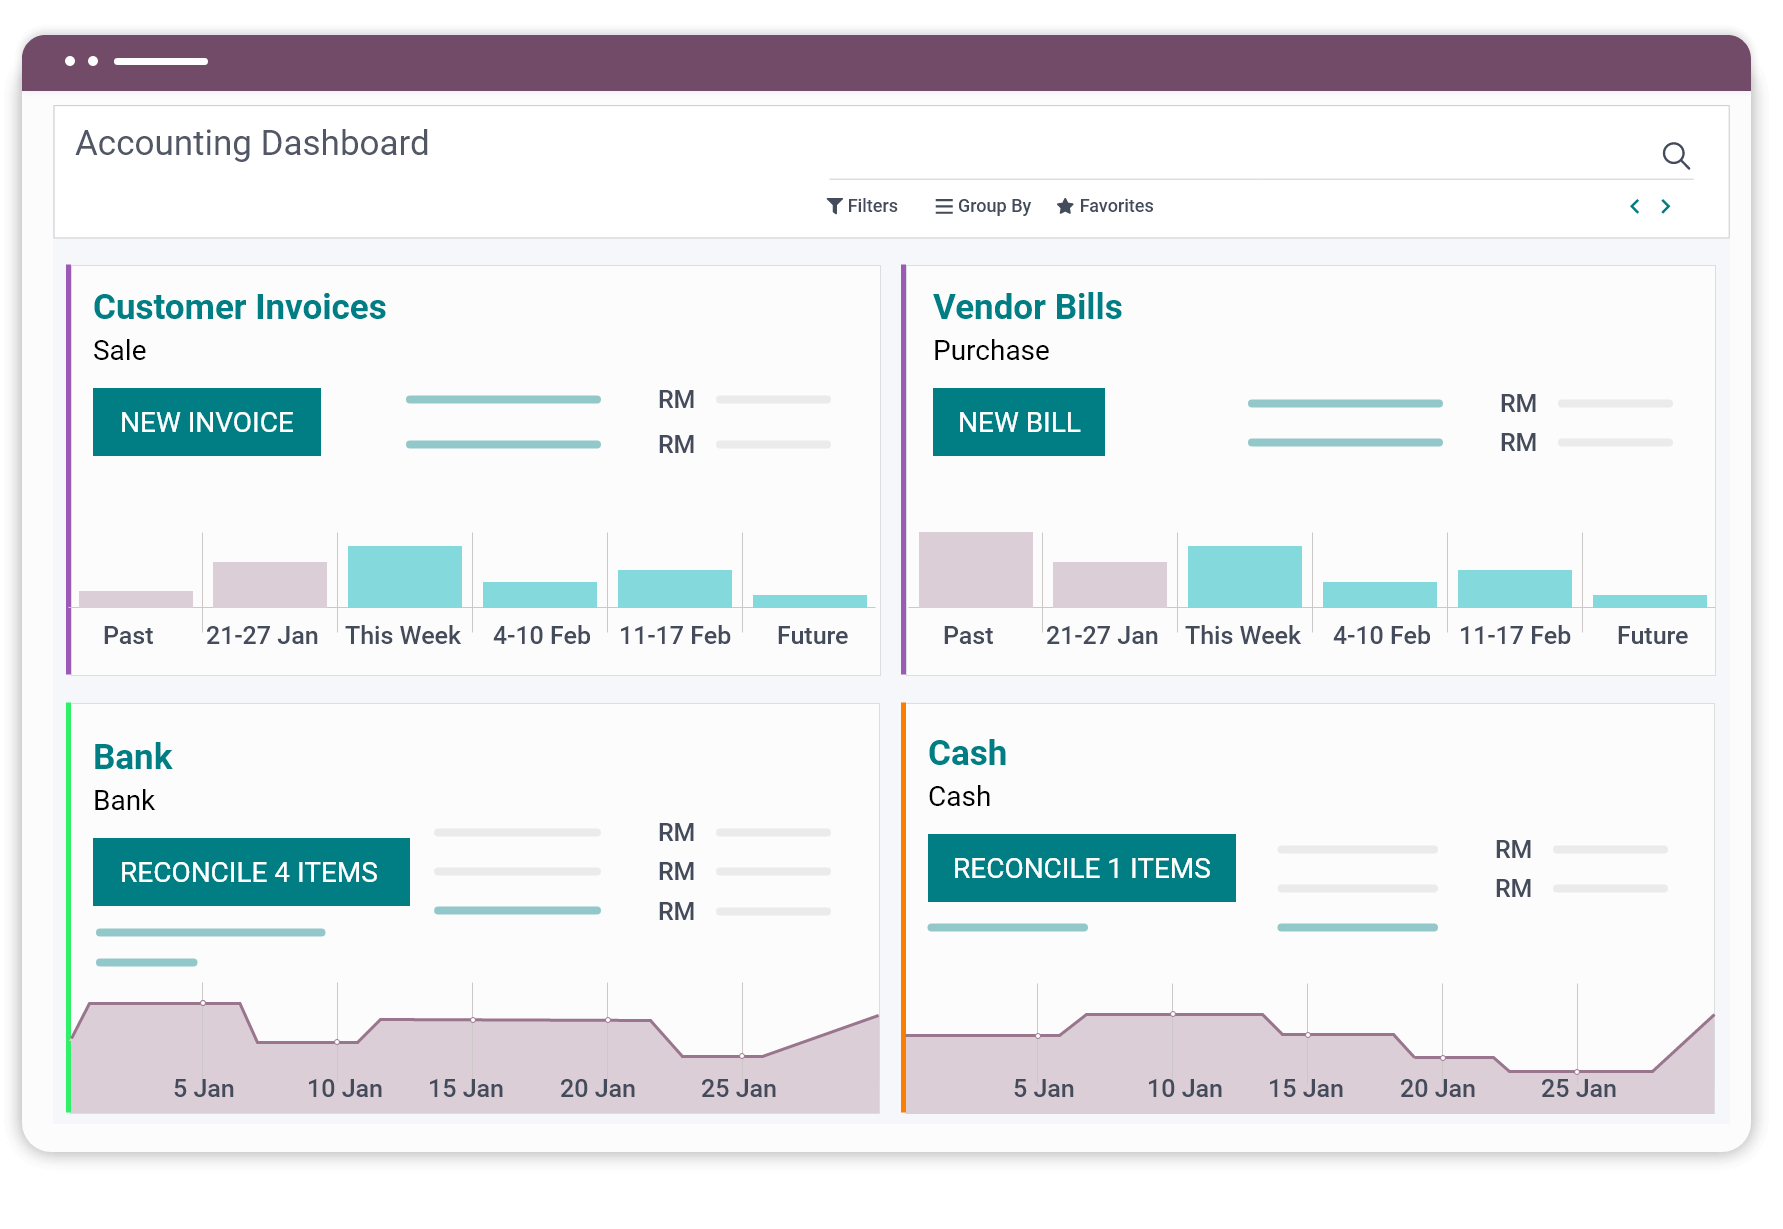Screen dimensions: 1783x1229
Task: Click the NEW INVOICE button
Action: click(x=206, y=421)
